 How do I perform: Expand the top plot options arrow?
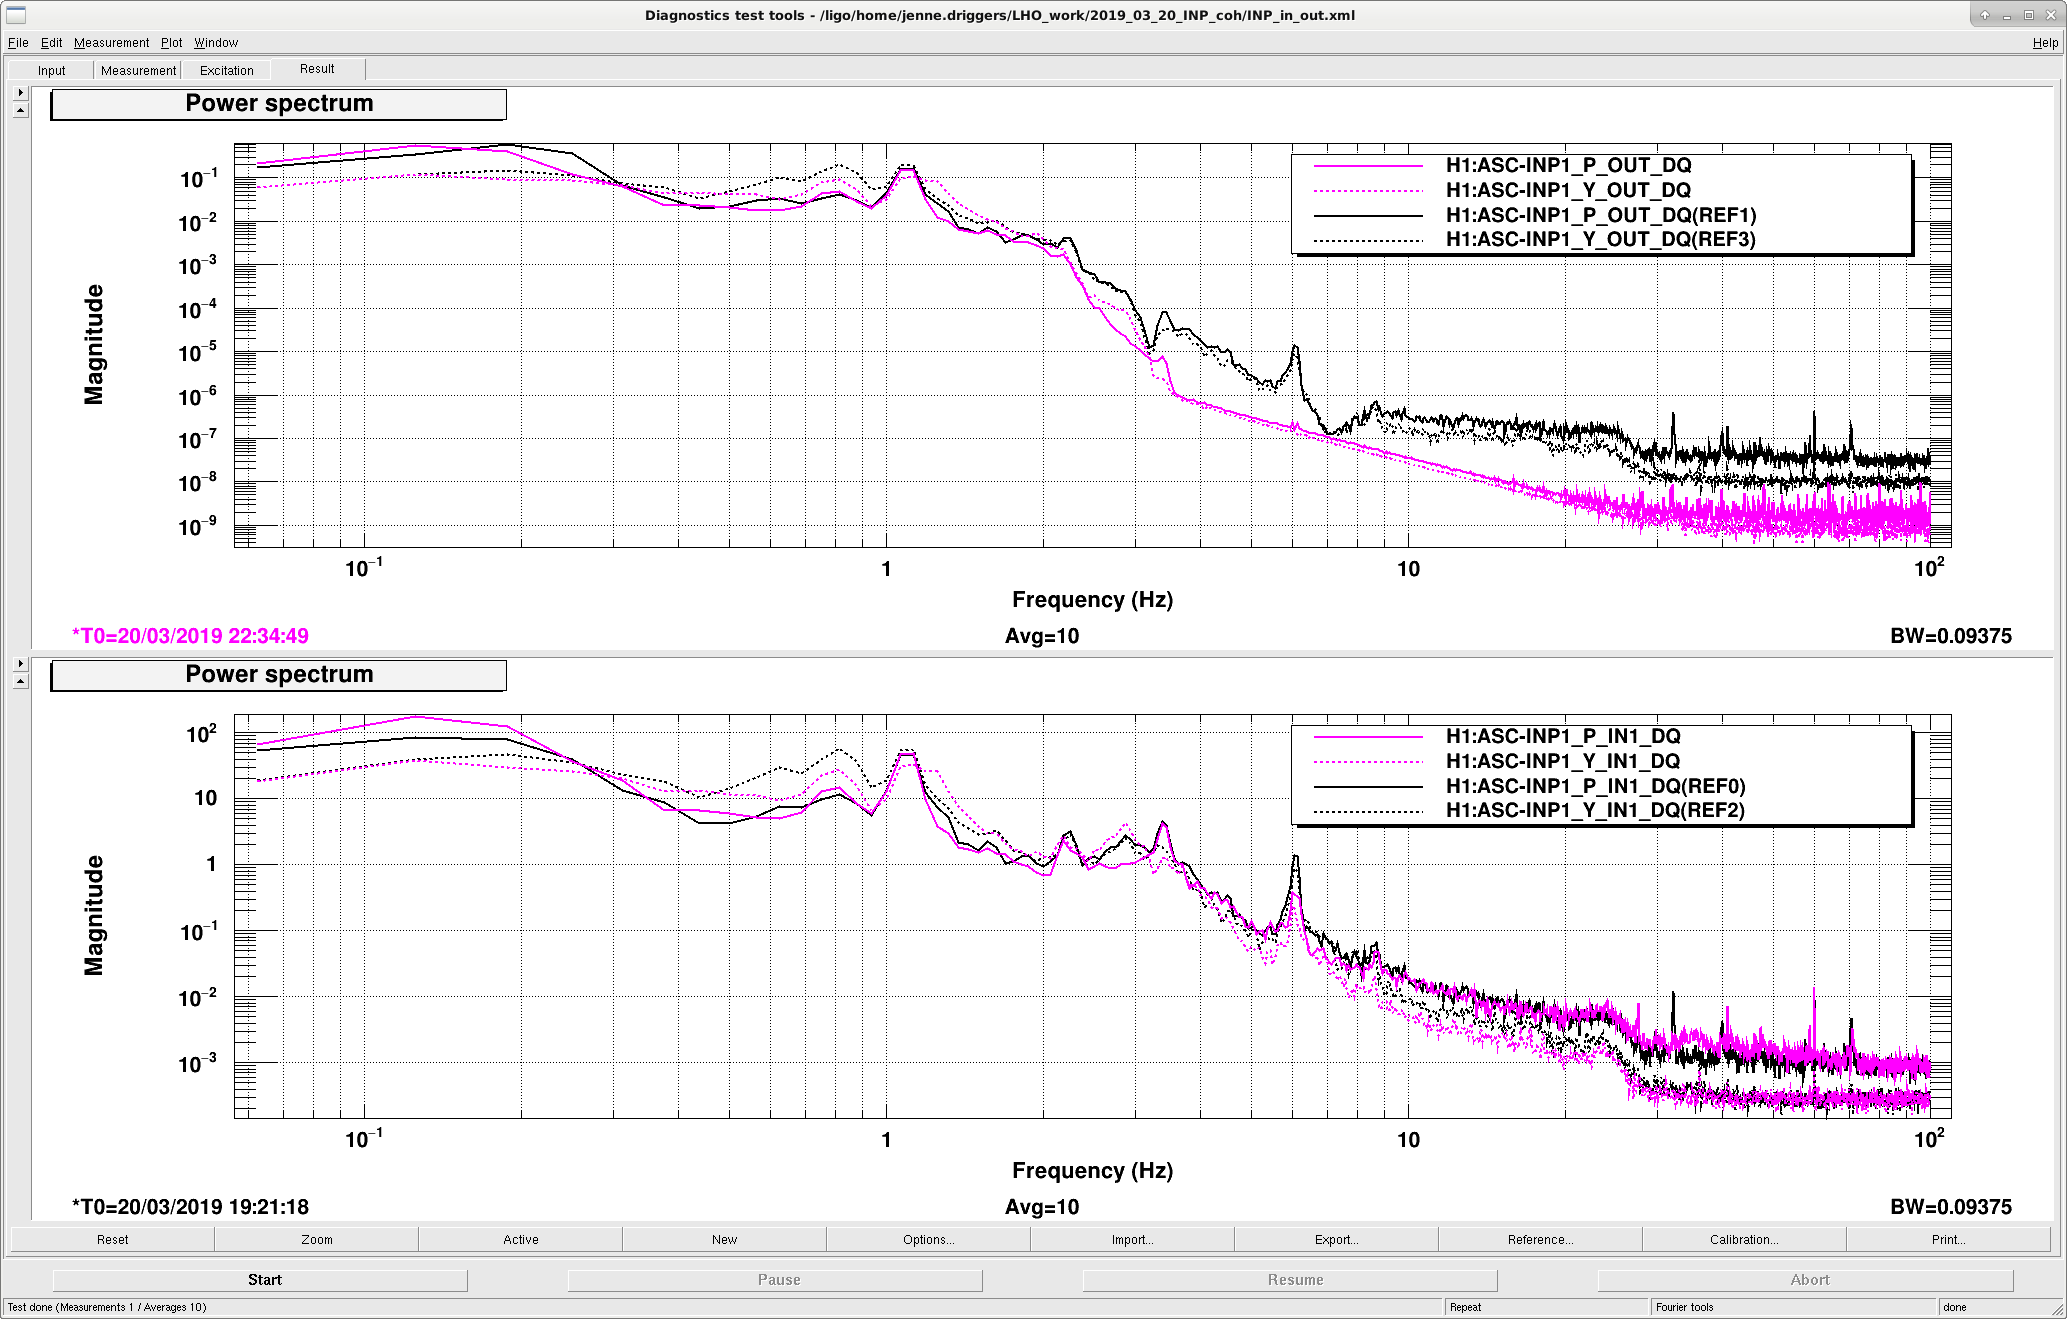coord(20,92)
